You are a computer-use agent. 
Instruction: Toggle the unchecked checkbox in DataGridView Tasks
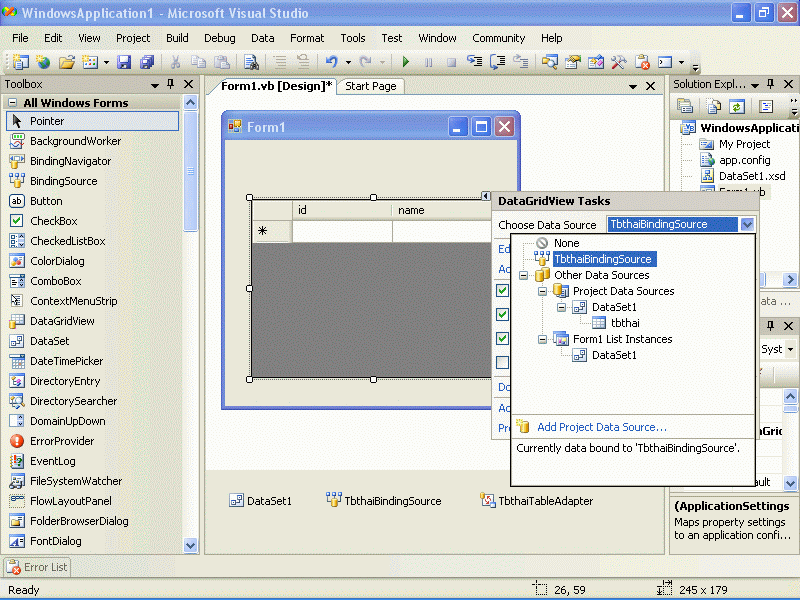pyautogui.click(x=503, y=362)
